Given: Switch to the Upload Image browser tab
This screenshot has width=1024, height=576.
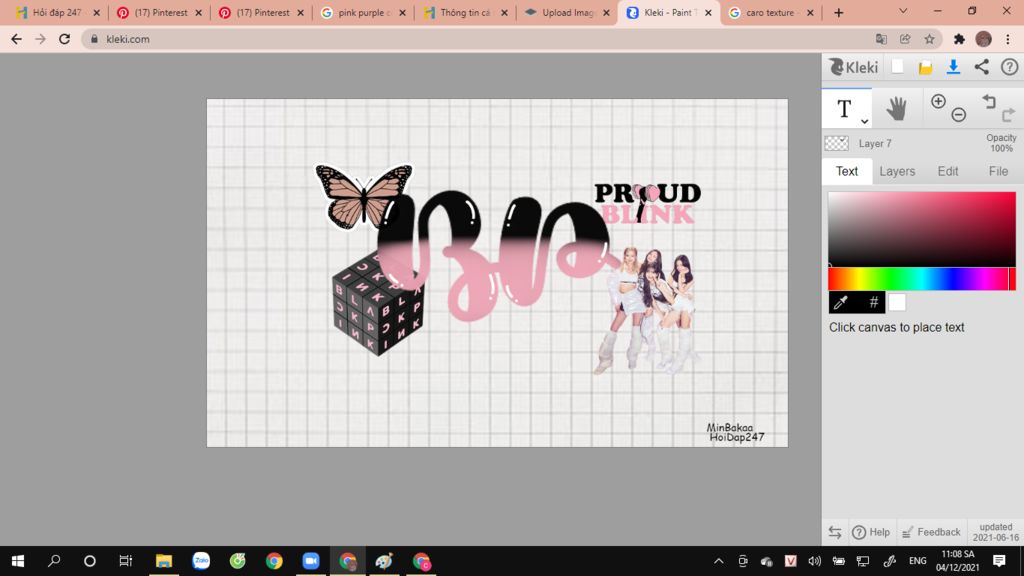Looking at the screenshot, I should (x=566, y=12).
